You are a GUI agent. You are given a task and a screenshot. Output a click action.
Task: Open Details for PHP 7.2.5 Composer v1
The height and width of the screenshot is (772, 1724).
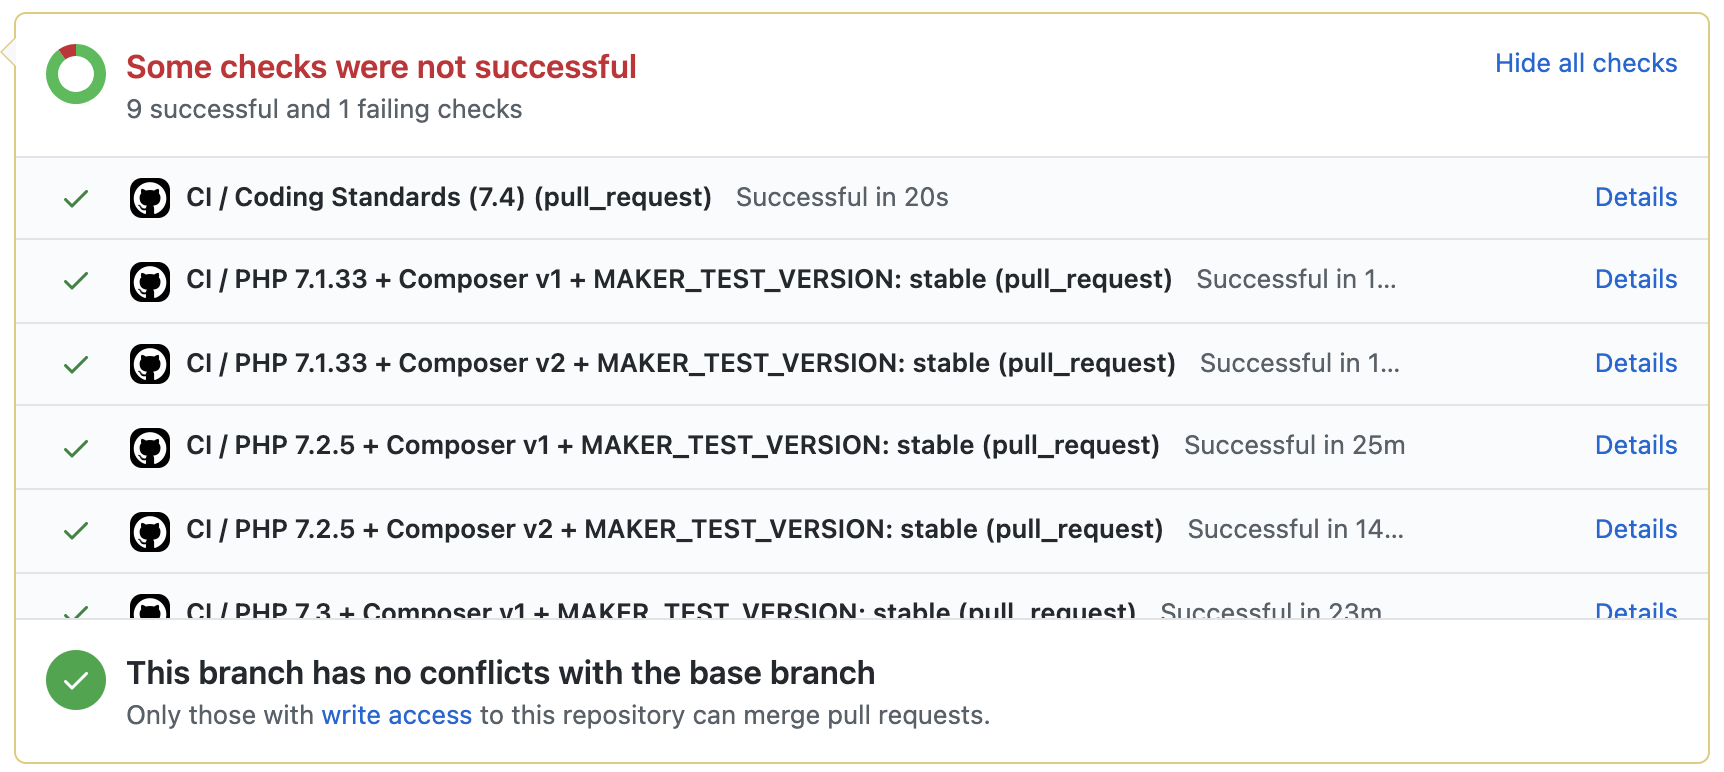tap(1635, 445)
